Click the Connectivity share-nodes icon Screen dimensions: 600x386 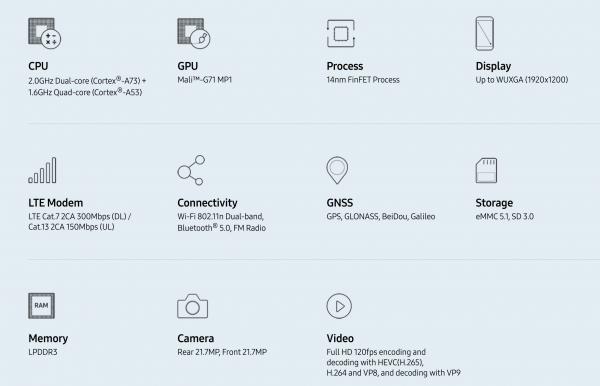[191, 170]
